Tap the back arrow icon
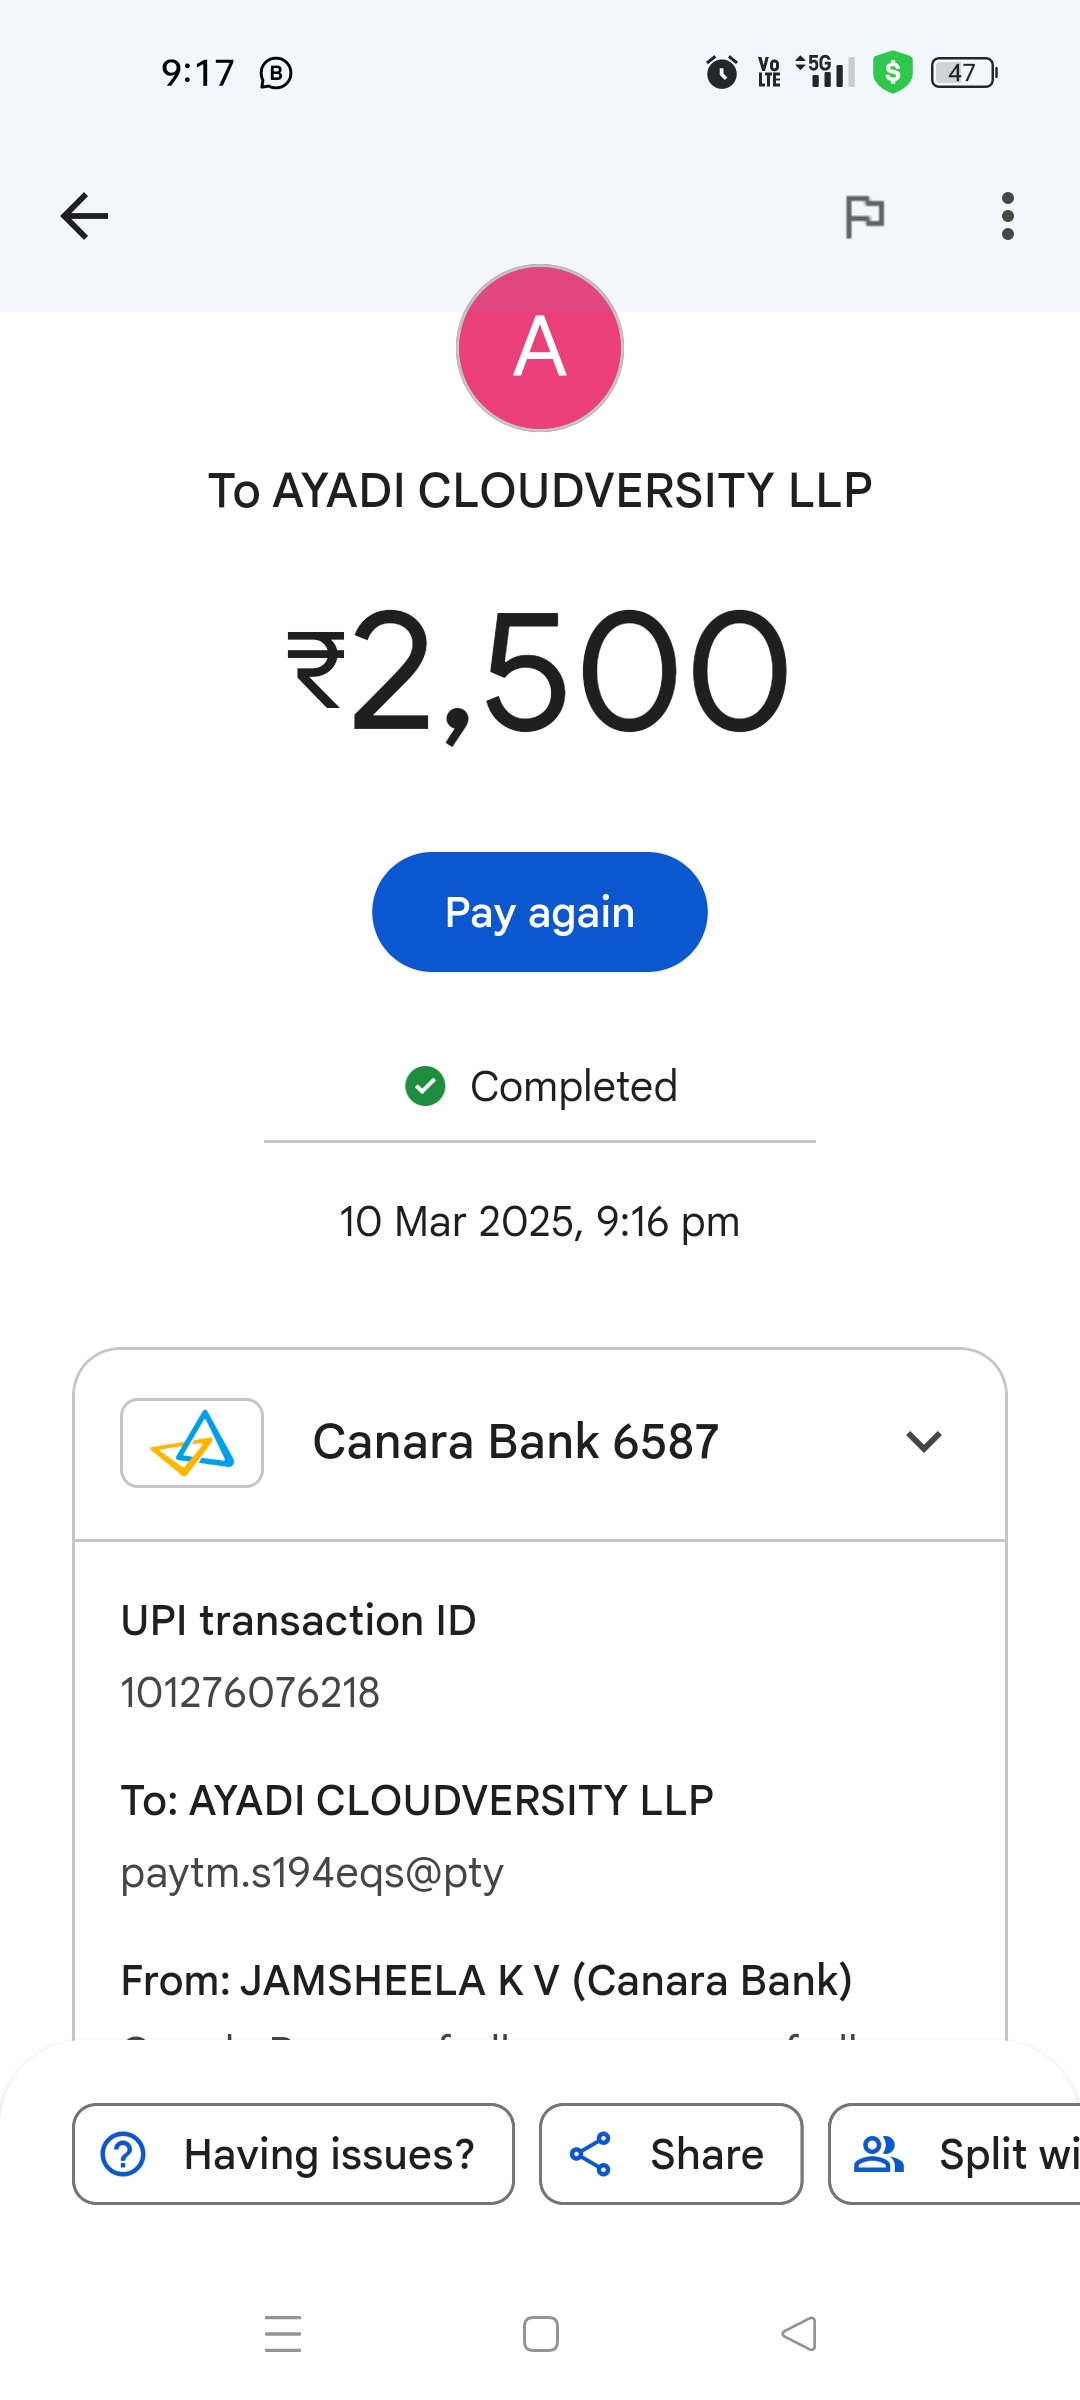Image resolution: width=1080 pixels, height=2400 pixels. [84, 216]
